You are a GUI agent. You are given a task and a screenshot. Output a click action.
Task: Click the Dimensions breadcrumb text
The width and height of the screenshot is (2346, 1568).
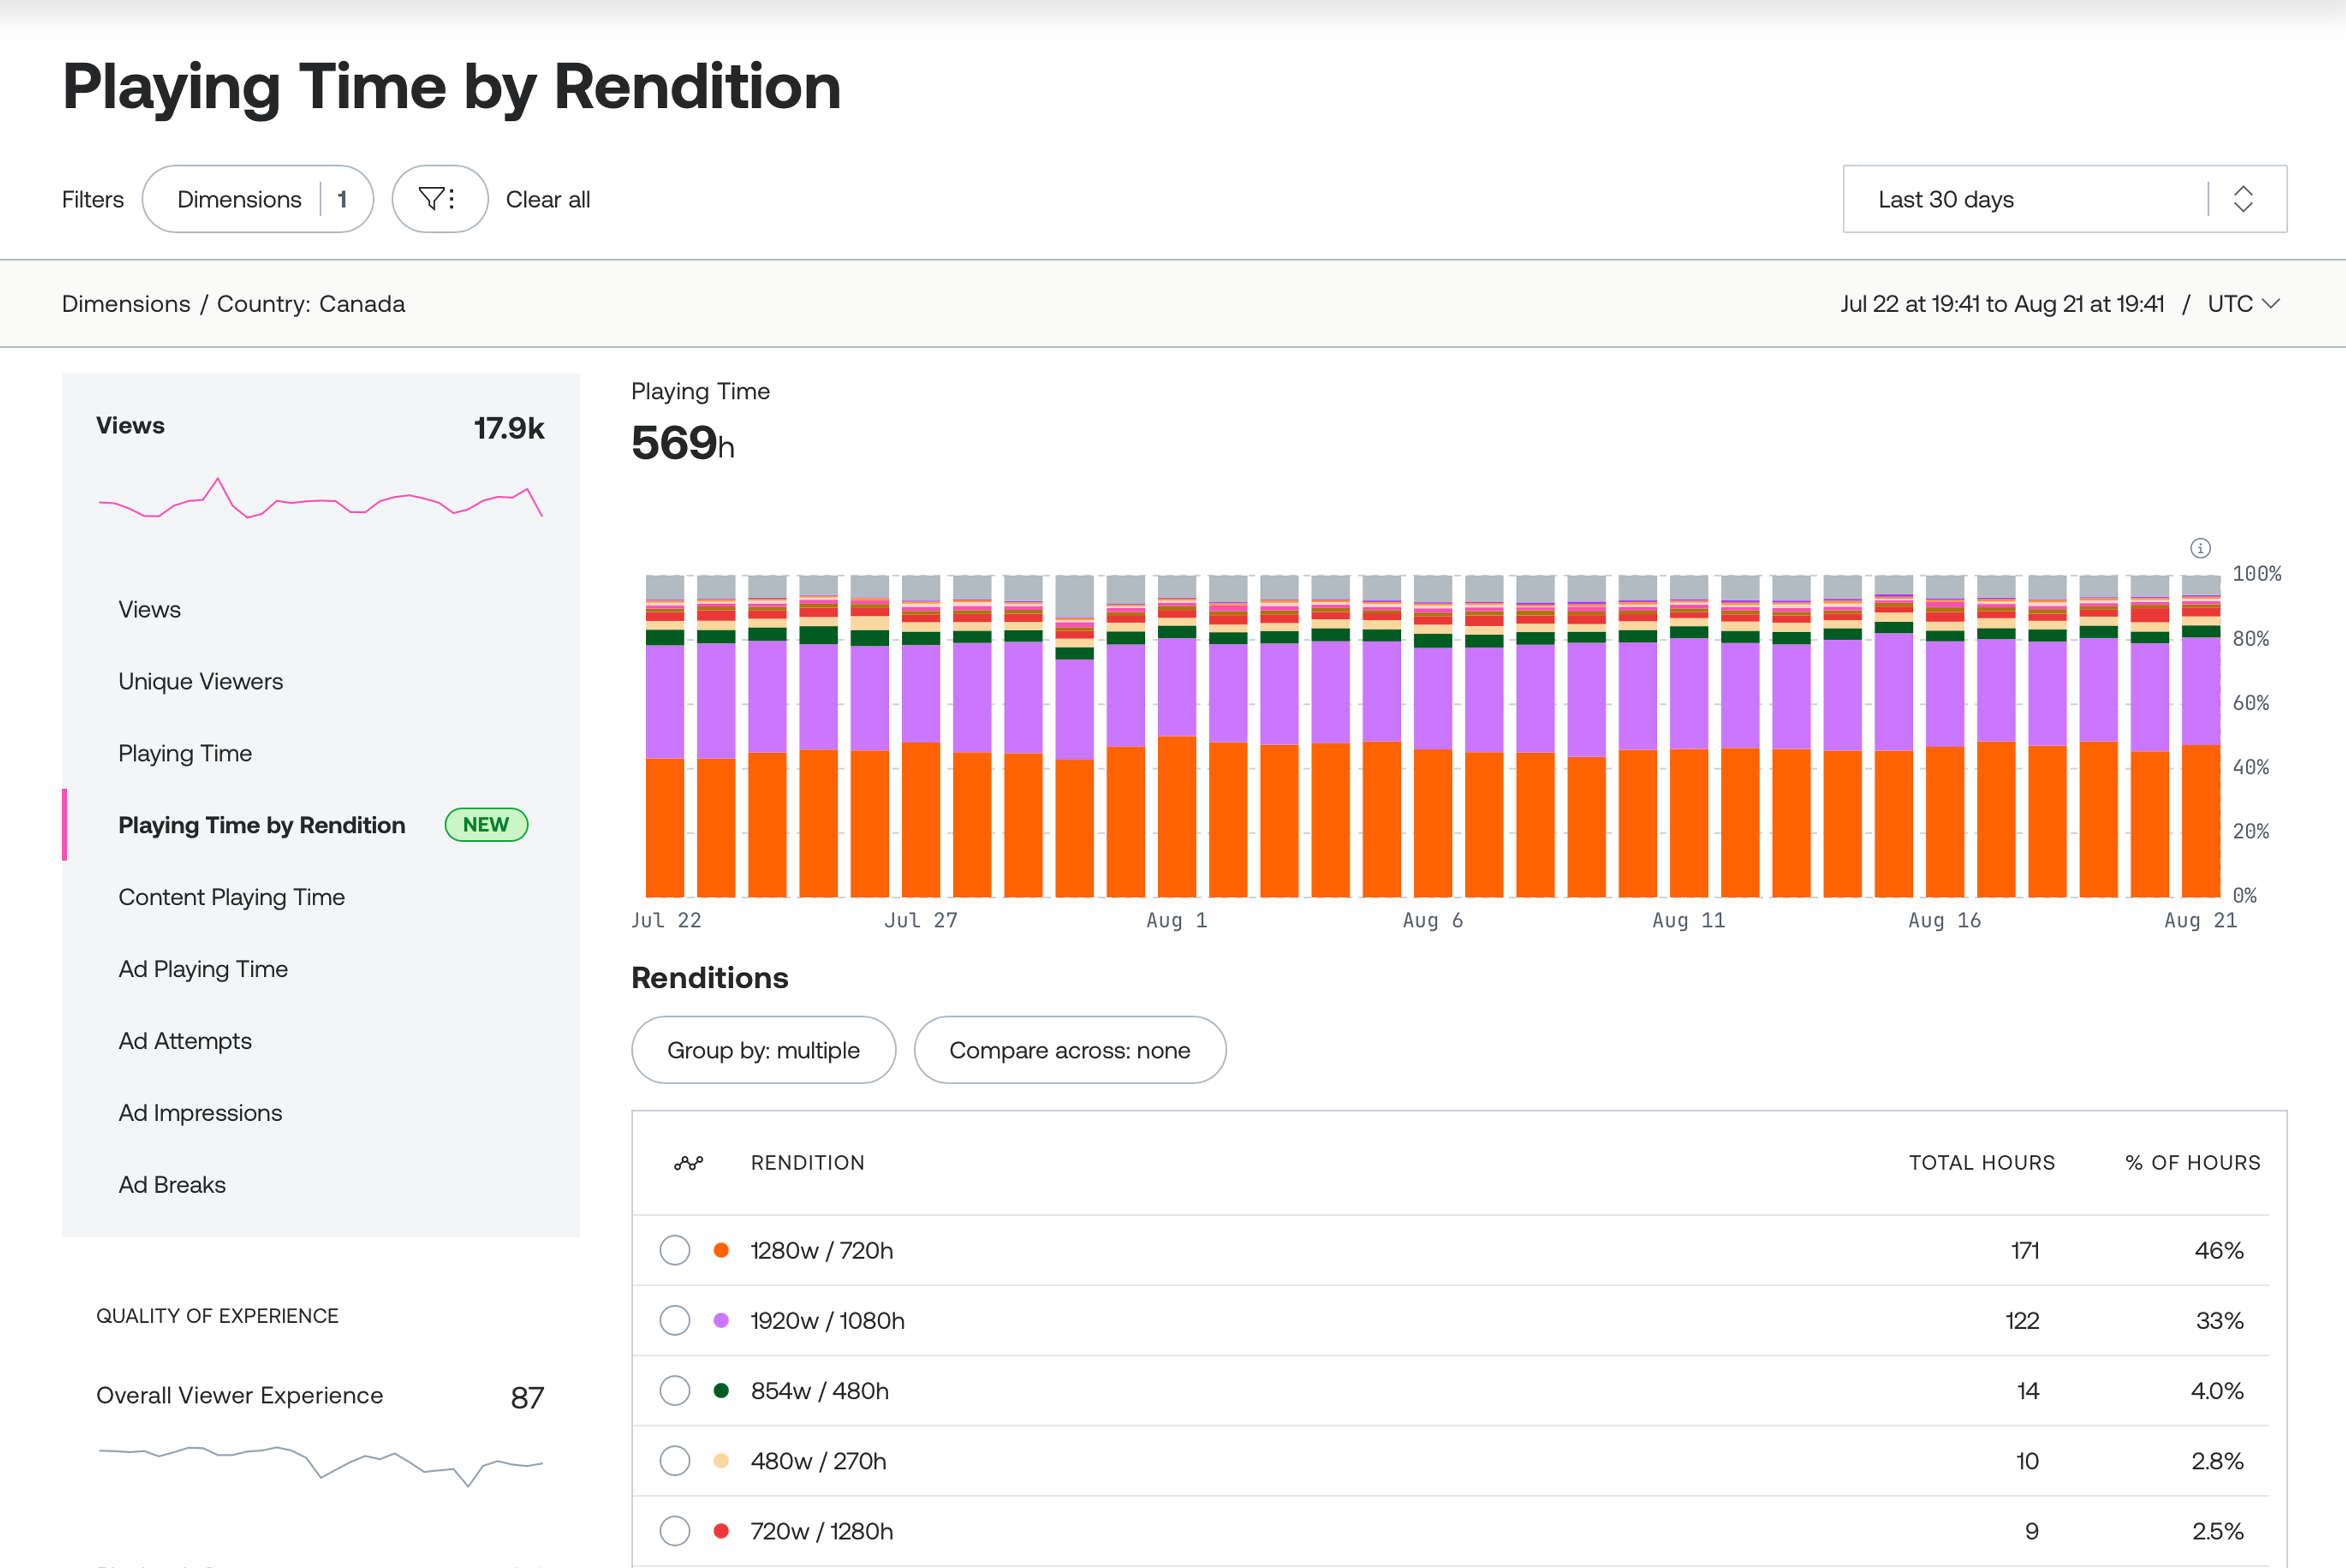click(x=126, y=304)
